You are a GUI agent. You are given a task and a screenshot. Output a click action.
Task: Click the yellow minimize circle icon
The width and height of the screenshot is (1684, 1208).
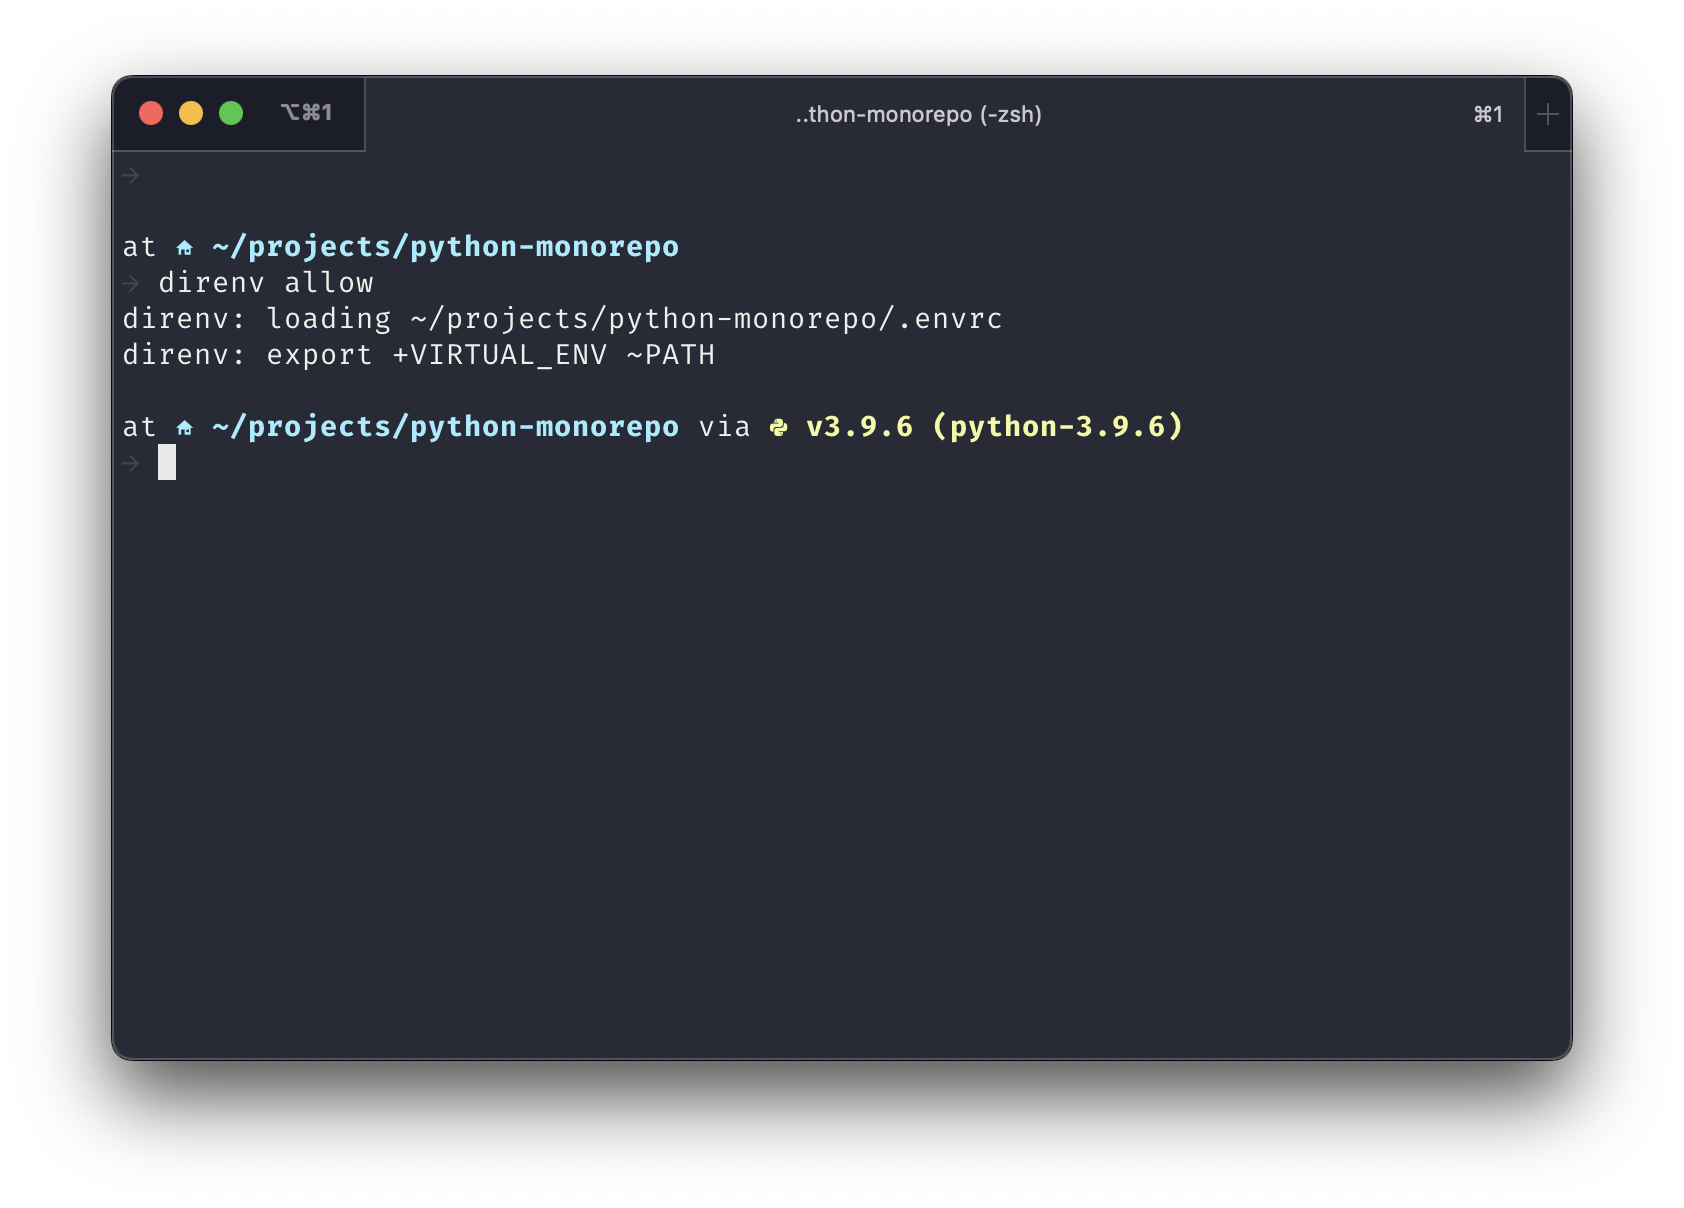tap(191, 114)
